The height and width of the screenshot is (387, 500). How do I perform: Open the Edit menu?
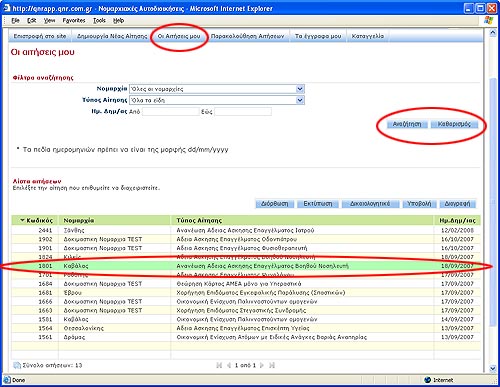coord(32,21)
